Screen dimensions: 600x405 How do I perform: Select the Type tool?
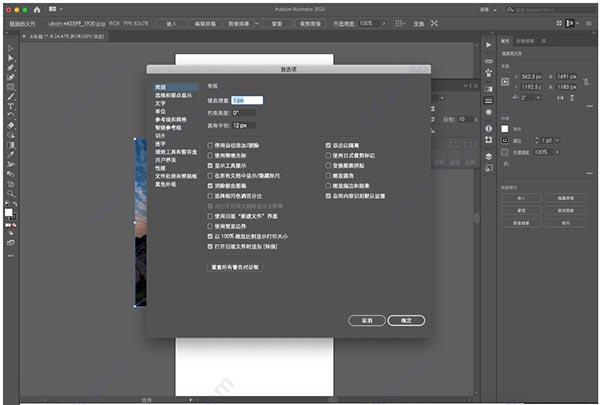(10, 105)
